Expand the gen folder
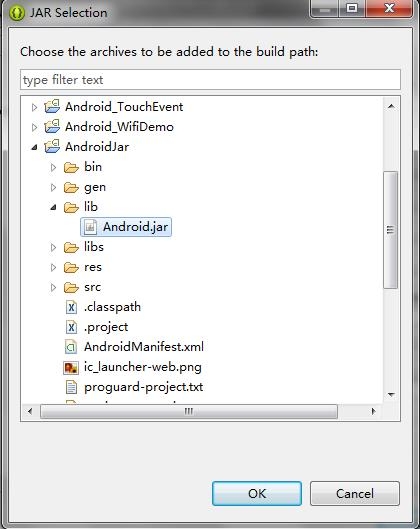Image resolution: width=420 pixels, height=529 pixels. coord(53,187)
